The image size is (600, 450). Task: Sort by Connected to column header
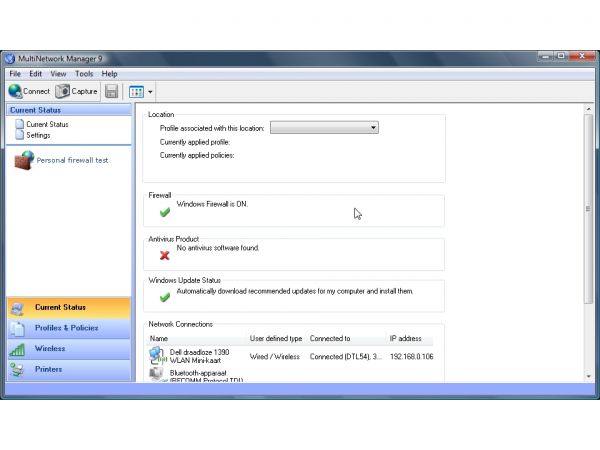[346, 339]
